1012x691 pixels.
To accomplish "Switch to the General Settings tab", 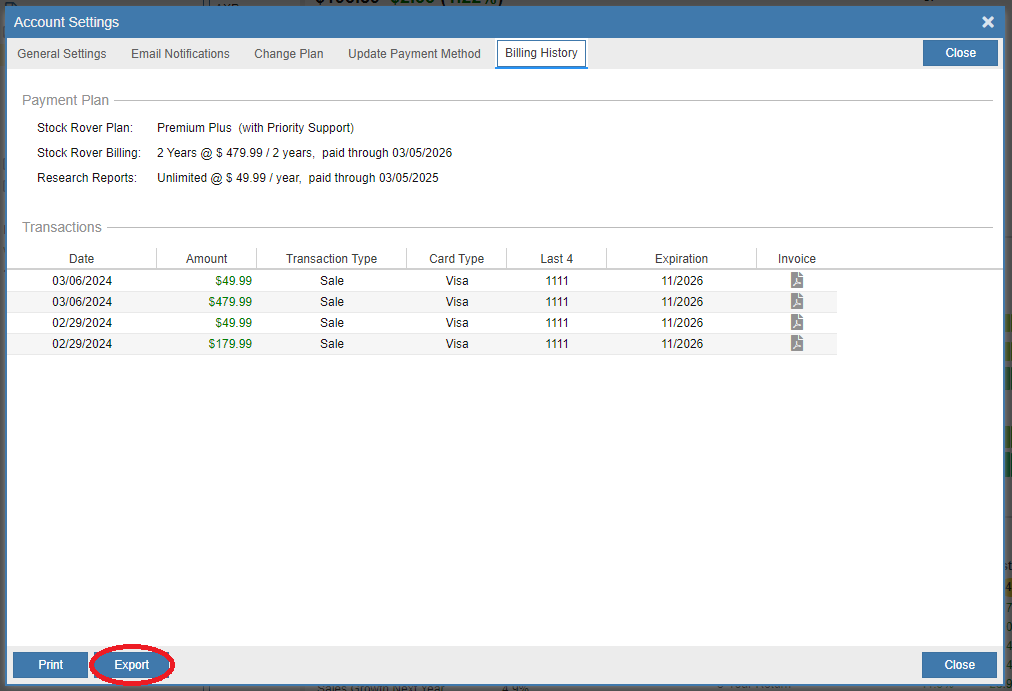I will [x=61, y=54].
